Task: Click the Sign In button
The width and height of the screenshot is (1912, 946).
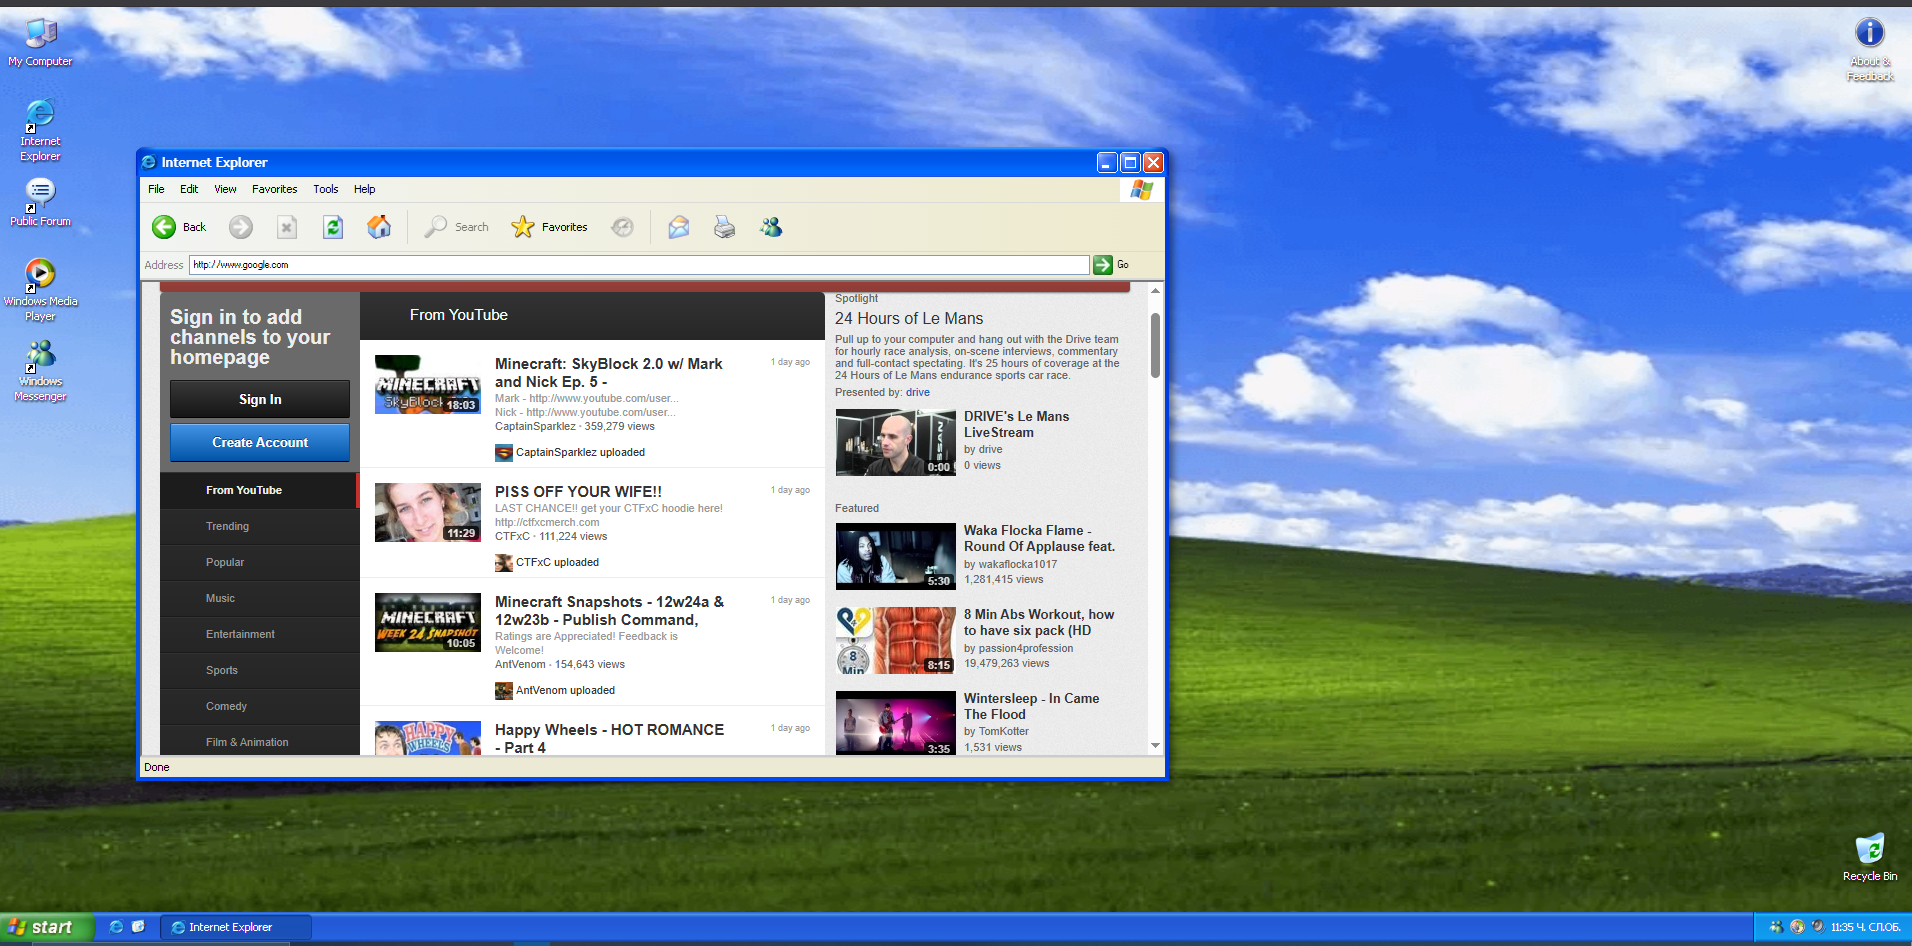Action: point(260,399)
